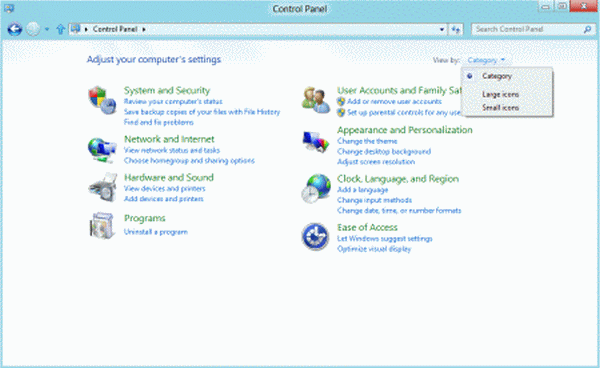Open the recent locations dropdown arrow
Image resolution: width=600 pixels, height=368 pixels.
coord(47,29)
